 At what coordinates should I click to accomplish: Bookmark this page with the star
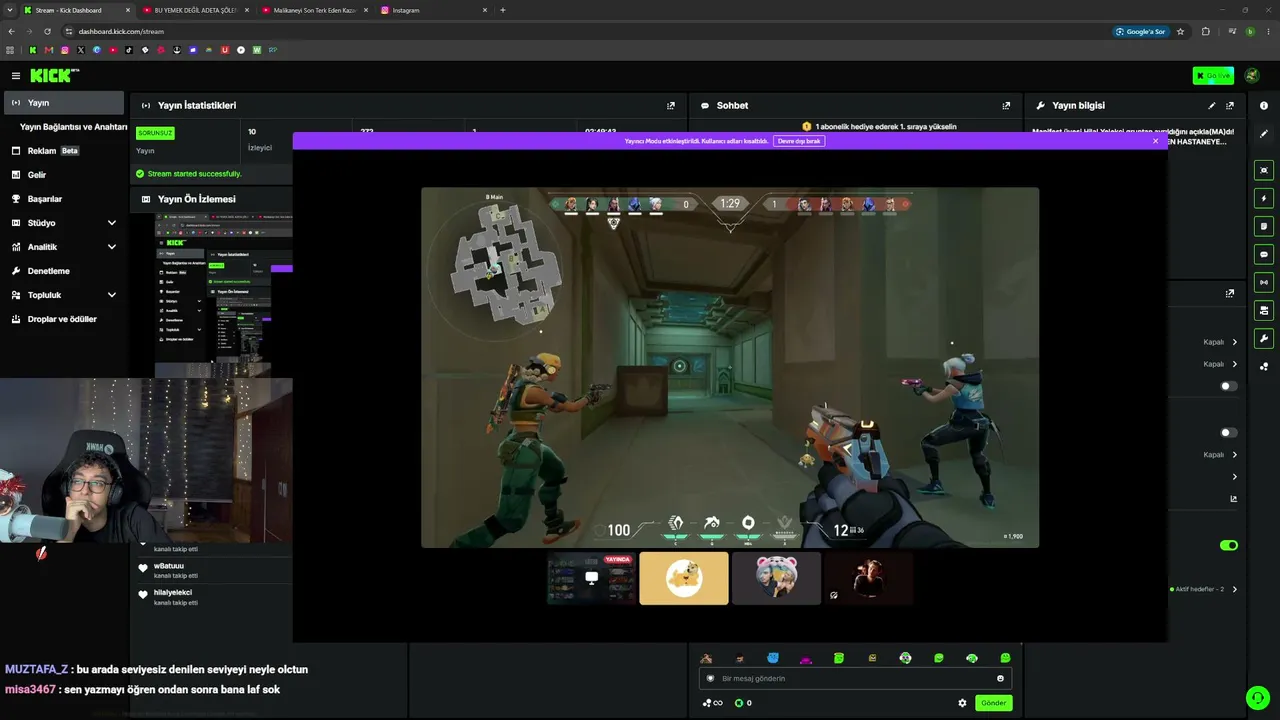(x=1180, y=31)
